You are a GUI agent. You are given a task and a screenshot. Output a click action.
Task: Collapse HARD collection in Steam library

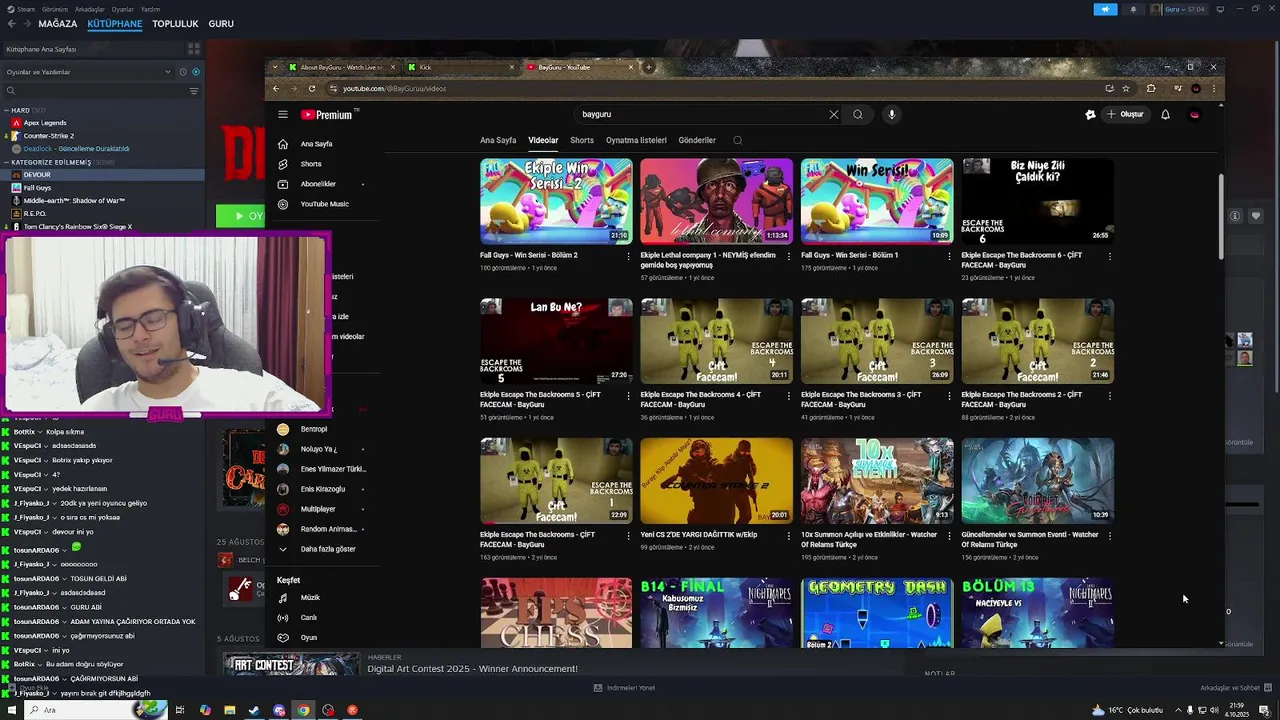6,110
